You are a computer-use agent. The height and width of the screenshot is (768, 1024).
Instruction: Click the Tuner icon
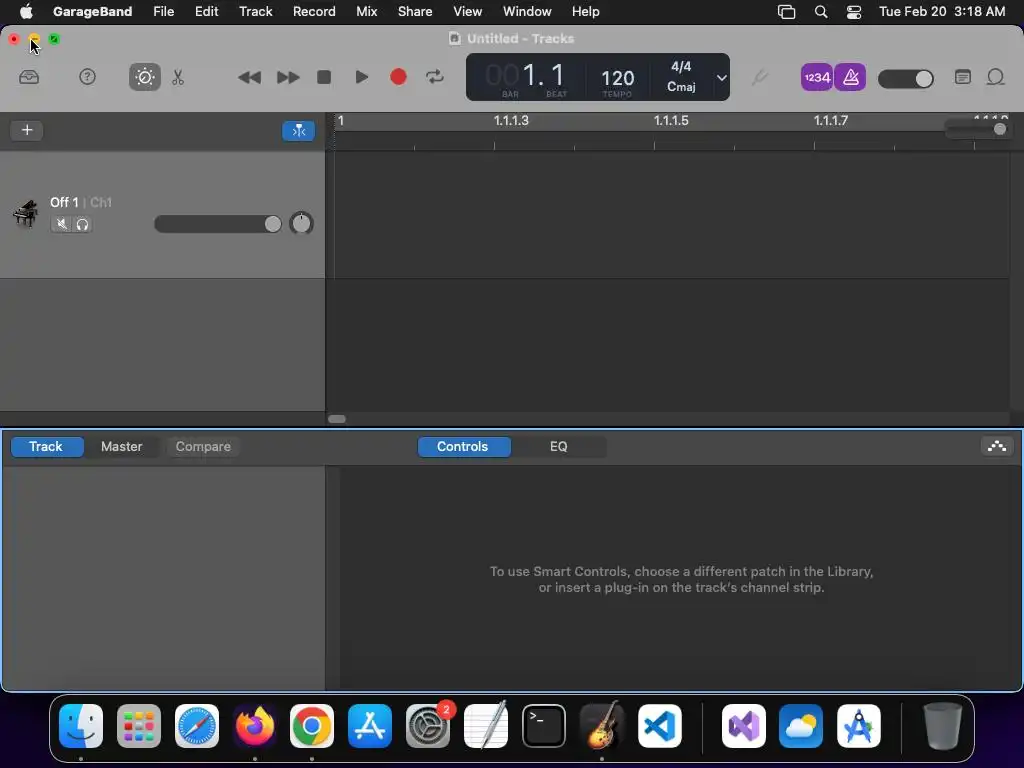coord(759,78)
